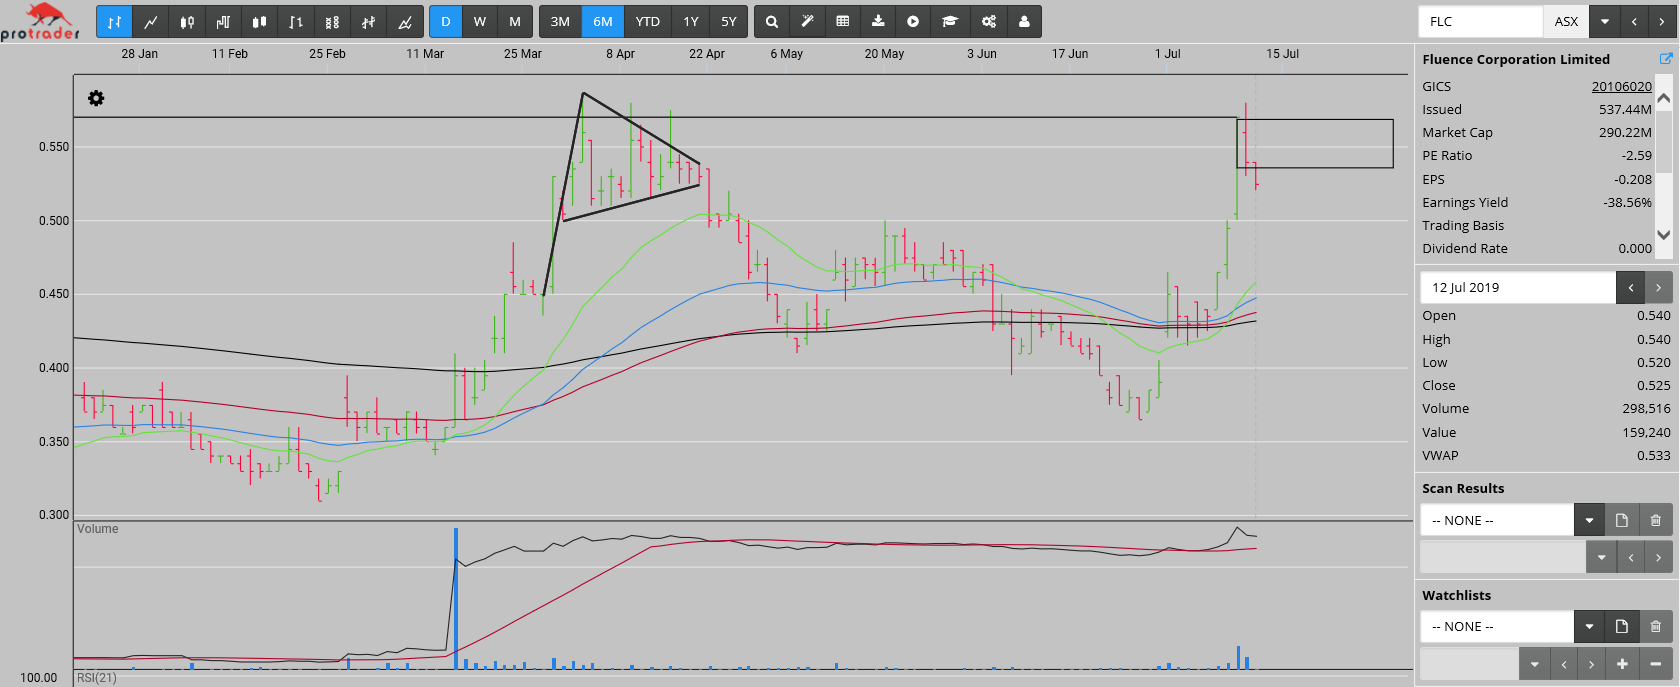Open the search magnifier tool
This screenshot has height=687, width=1680.
coord(772,22)
